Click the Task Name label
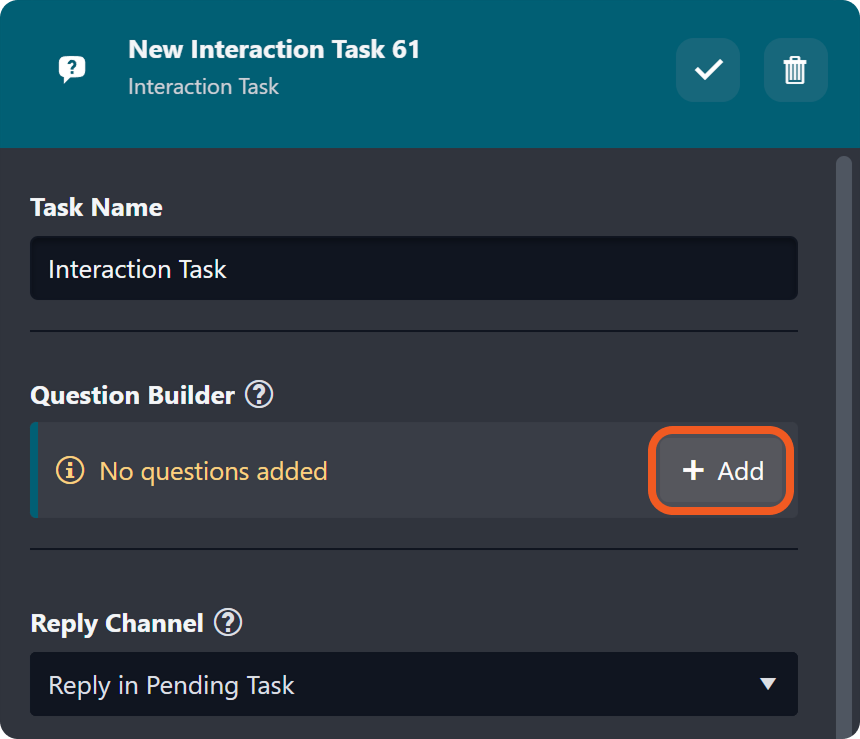The width and height of the screenshot is (860, 739). coord(96,207)
